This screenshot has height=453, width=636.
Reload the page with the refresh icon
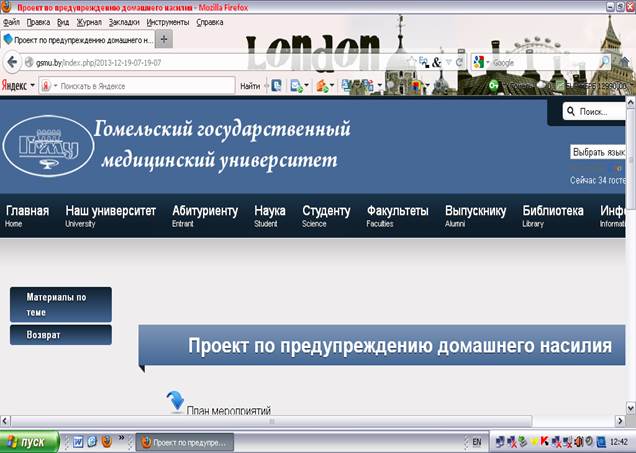click(460, 62)
